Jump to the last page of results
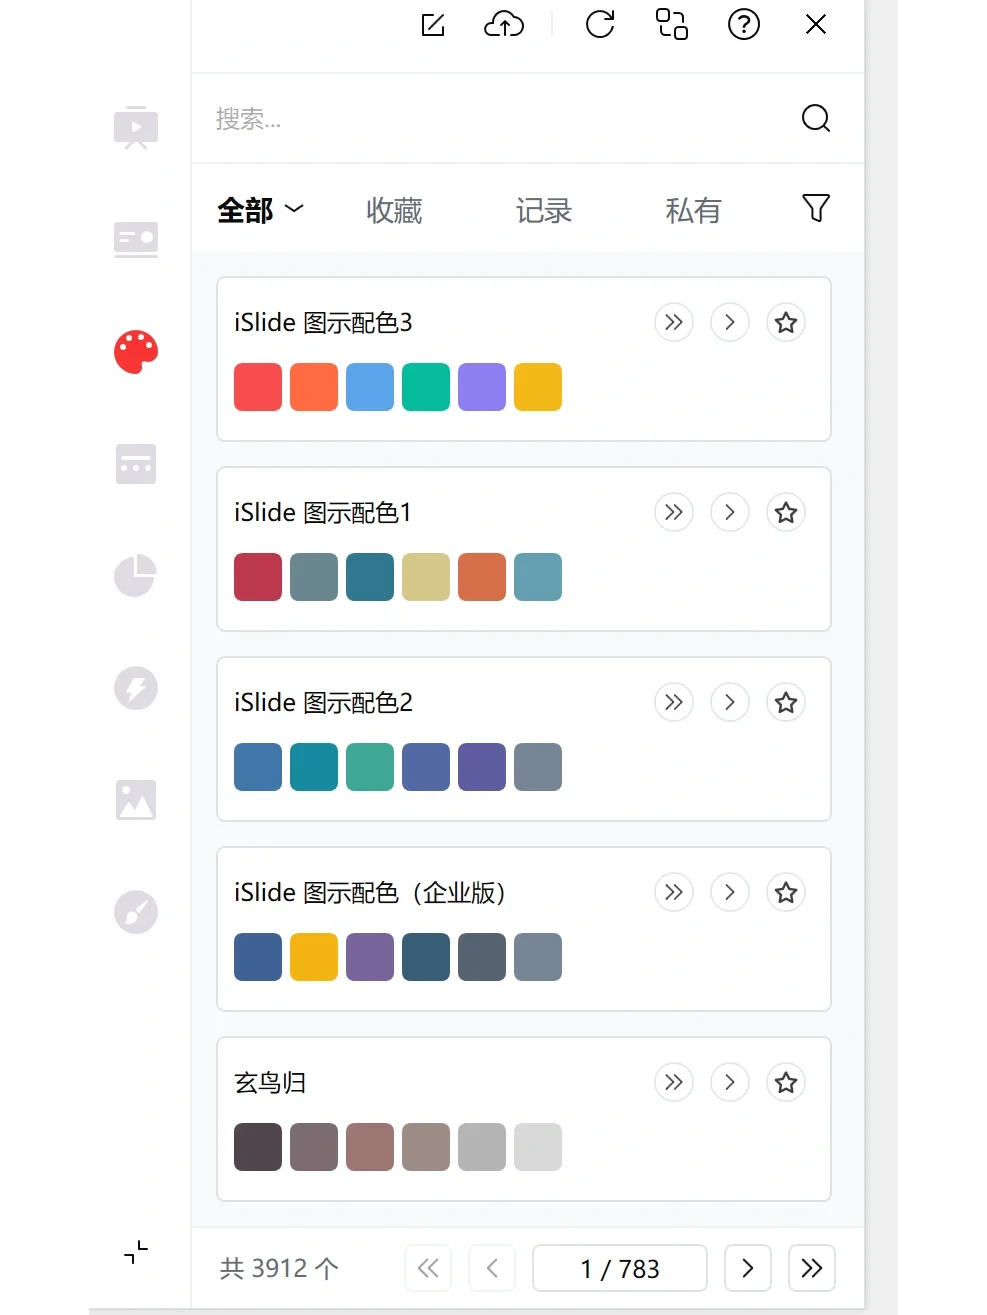 coord(812,1268)
